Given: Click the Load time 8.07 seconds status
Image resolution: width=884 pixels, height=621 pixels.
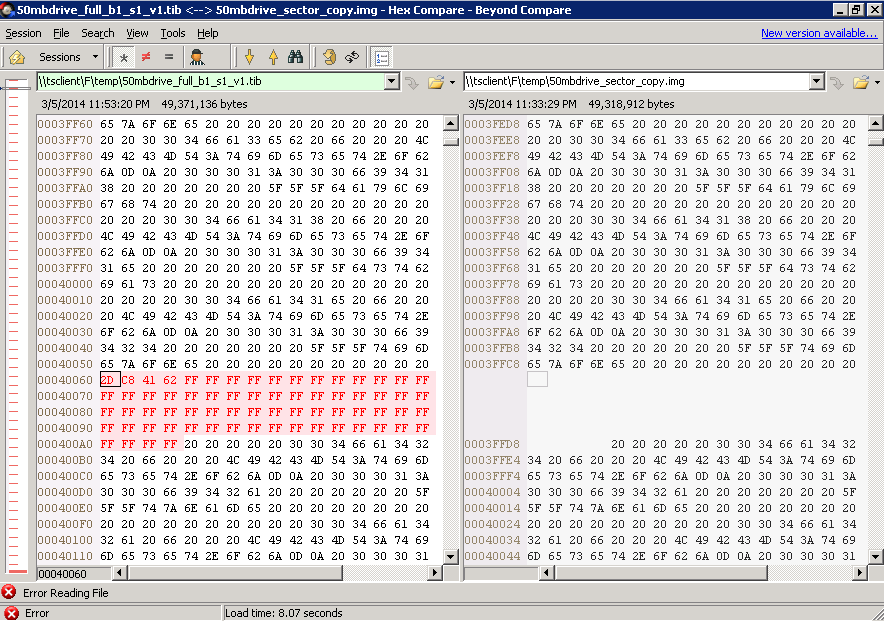Looking at the screenshot, I should [x=284, y=613].
